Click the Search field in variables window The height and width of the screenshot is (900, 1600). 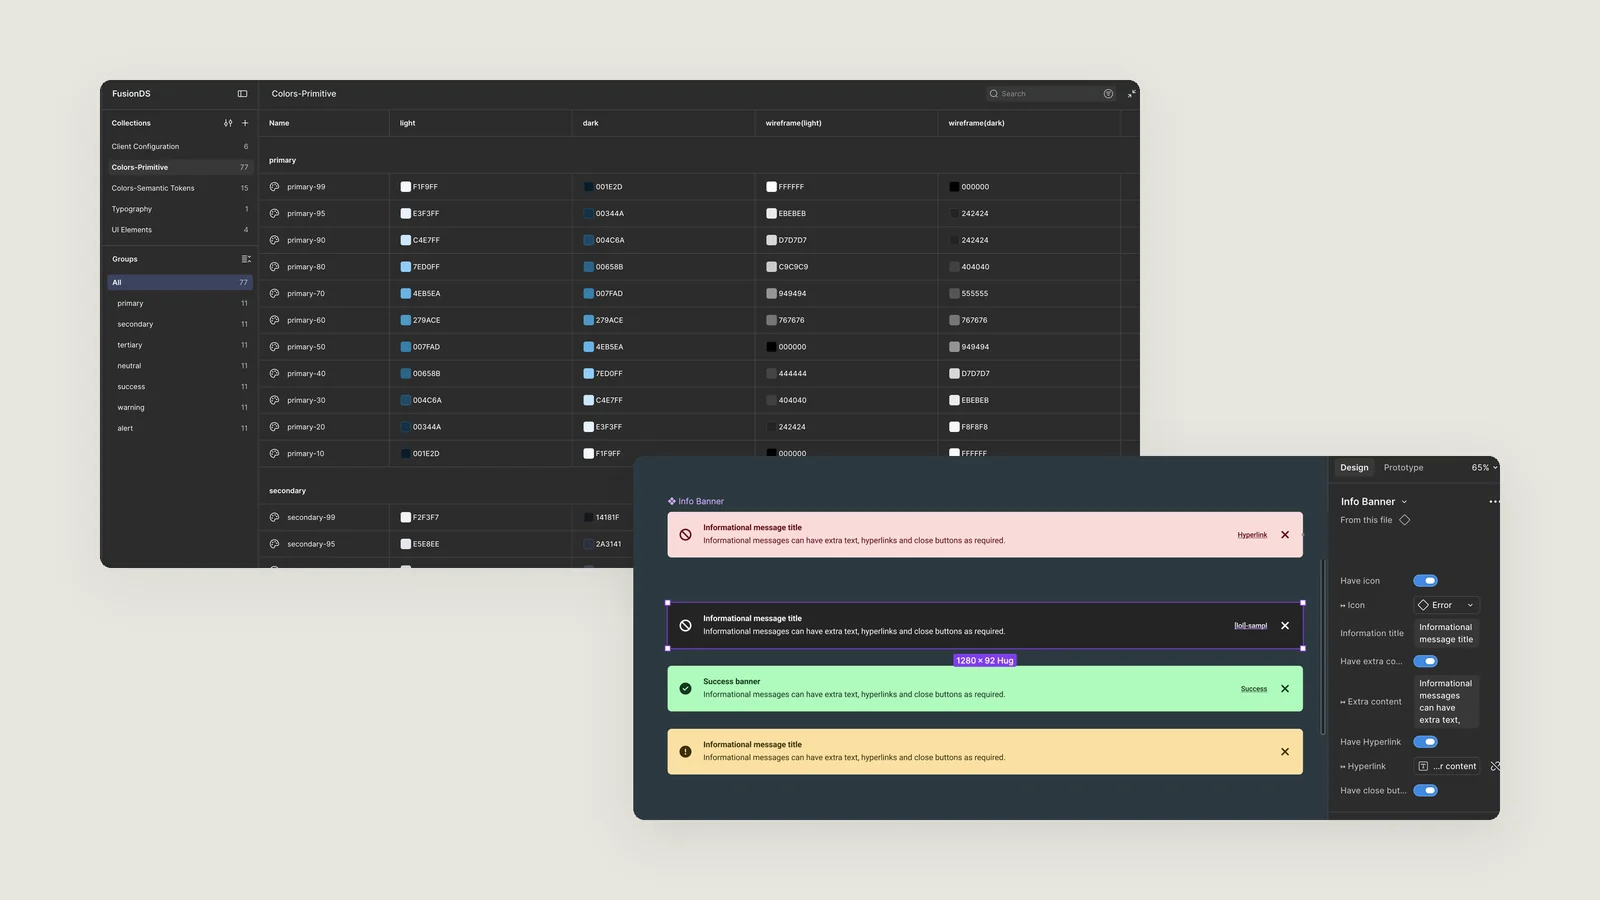pyautogui.click(x=1051, y=94)
